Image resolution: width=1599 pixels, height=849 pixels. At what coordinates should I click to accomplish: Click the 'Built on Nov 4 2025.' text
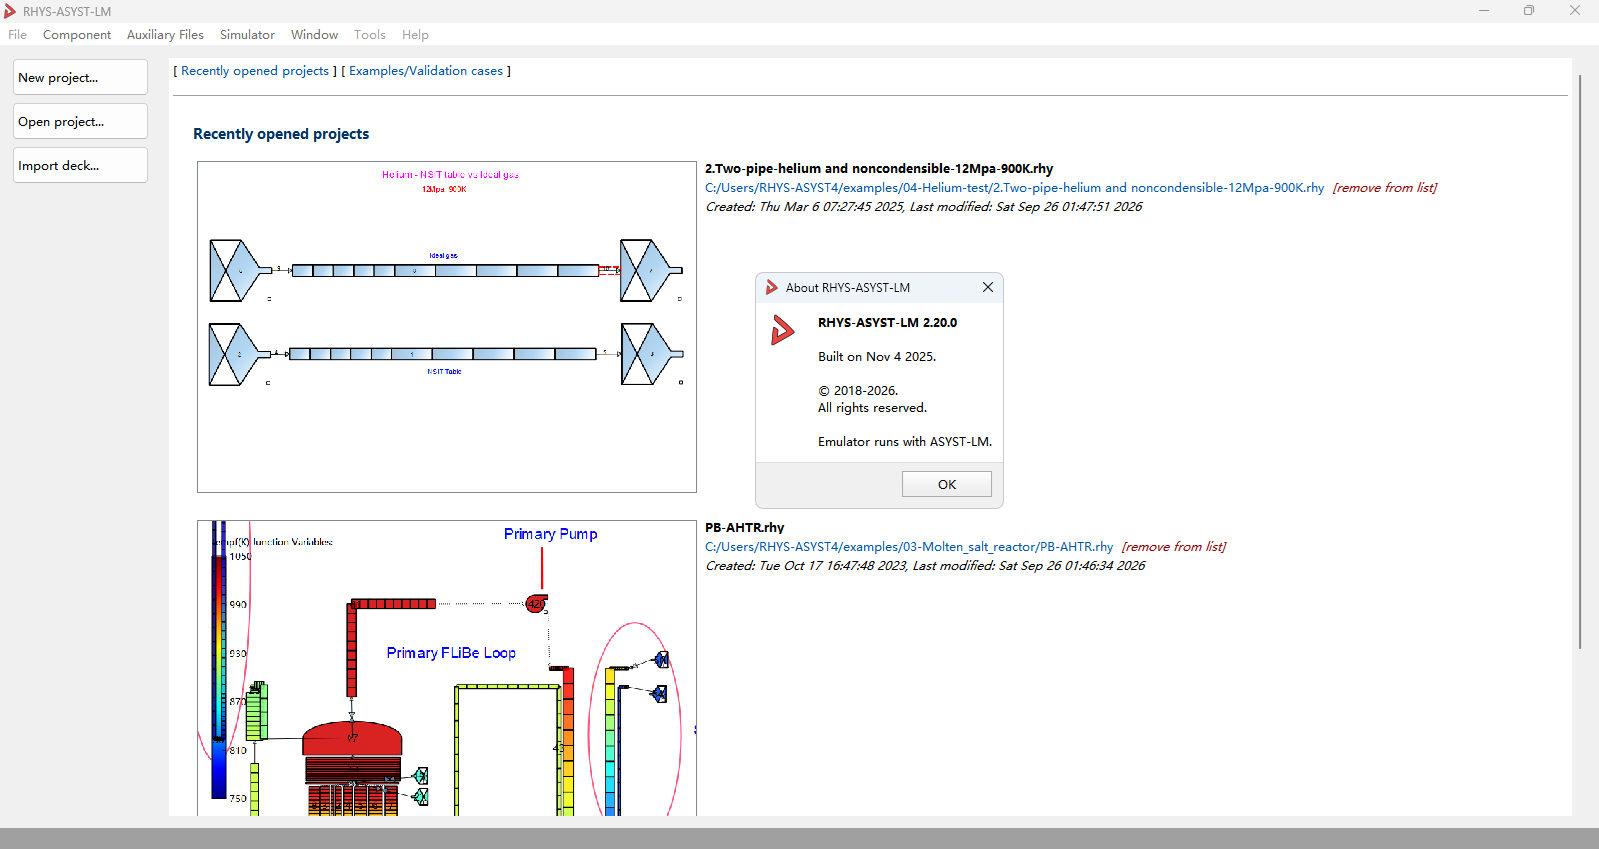tap(877, 357)
